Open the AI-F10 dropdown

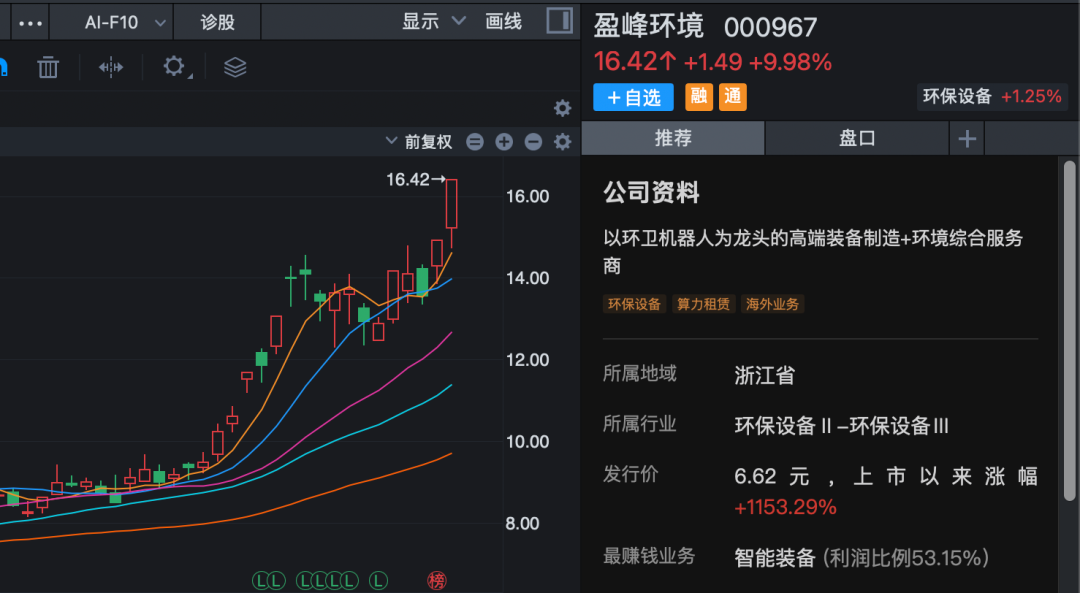(125, 23)
